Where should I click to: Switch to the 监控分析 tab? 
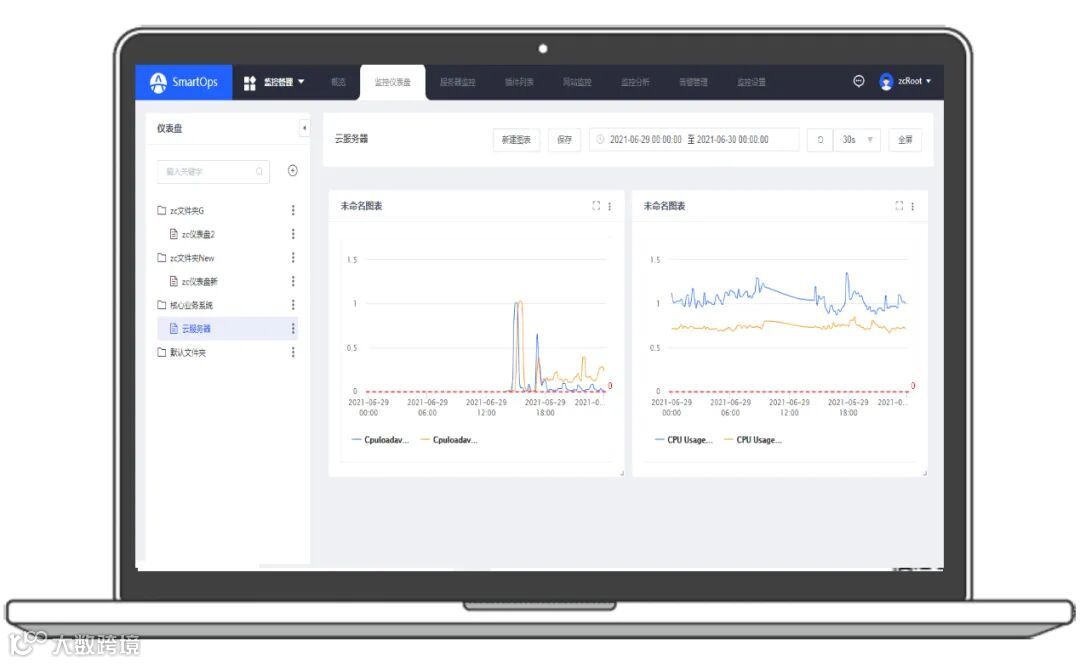pyautogui.click(x=635, y=82)
